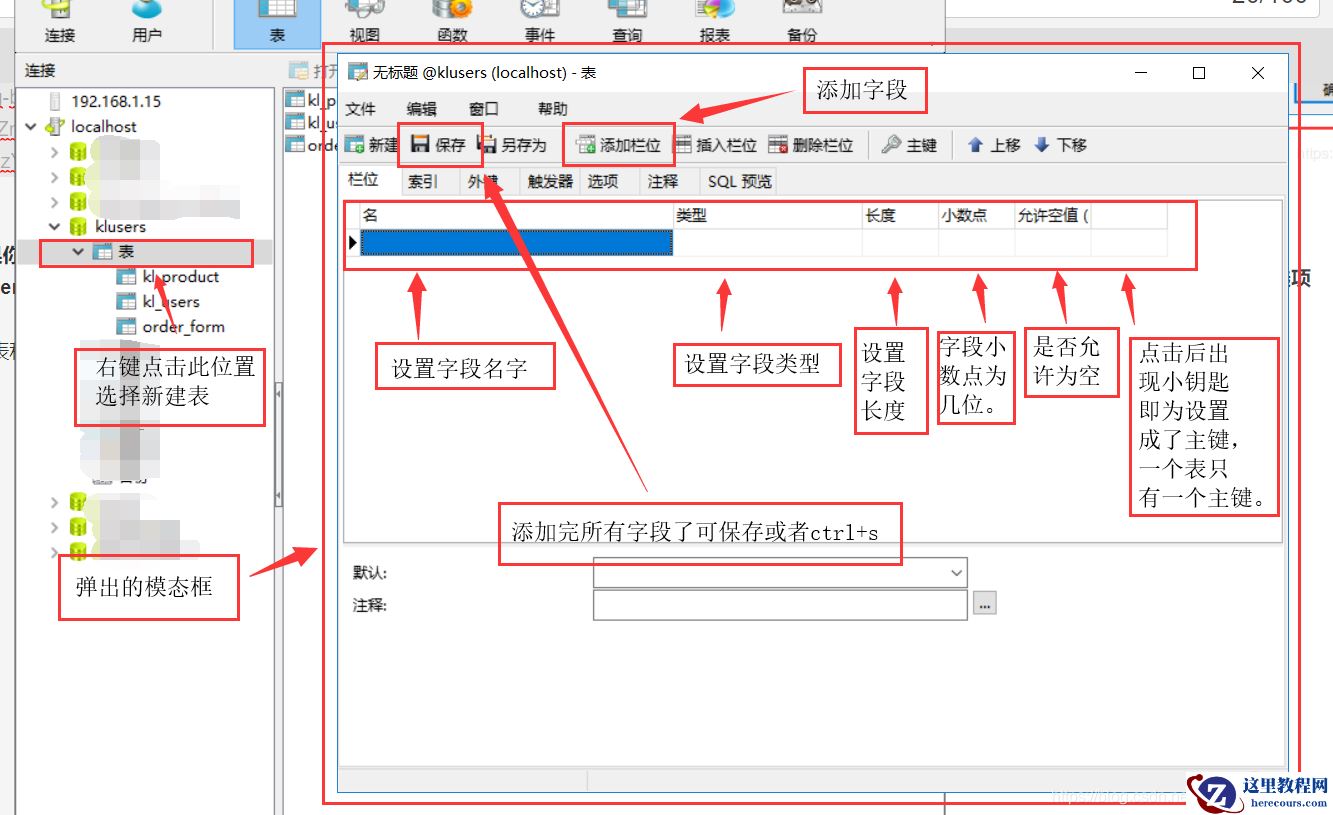This screenshot has width=1333, height=815.
Task: Click the 用户 (Users) icon
Action: [x=144, y=20]
